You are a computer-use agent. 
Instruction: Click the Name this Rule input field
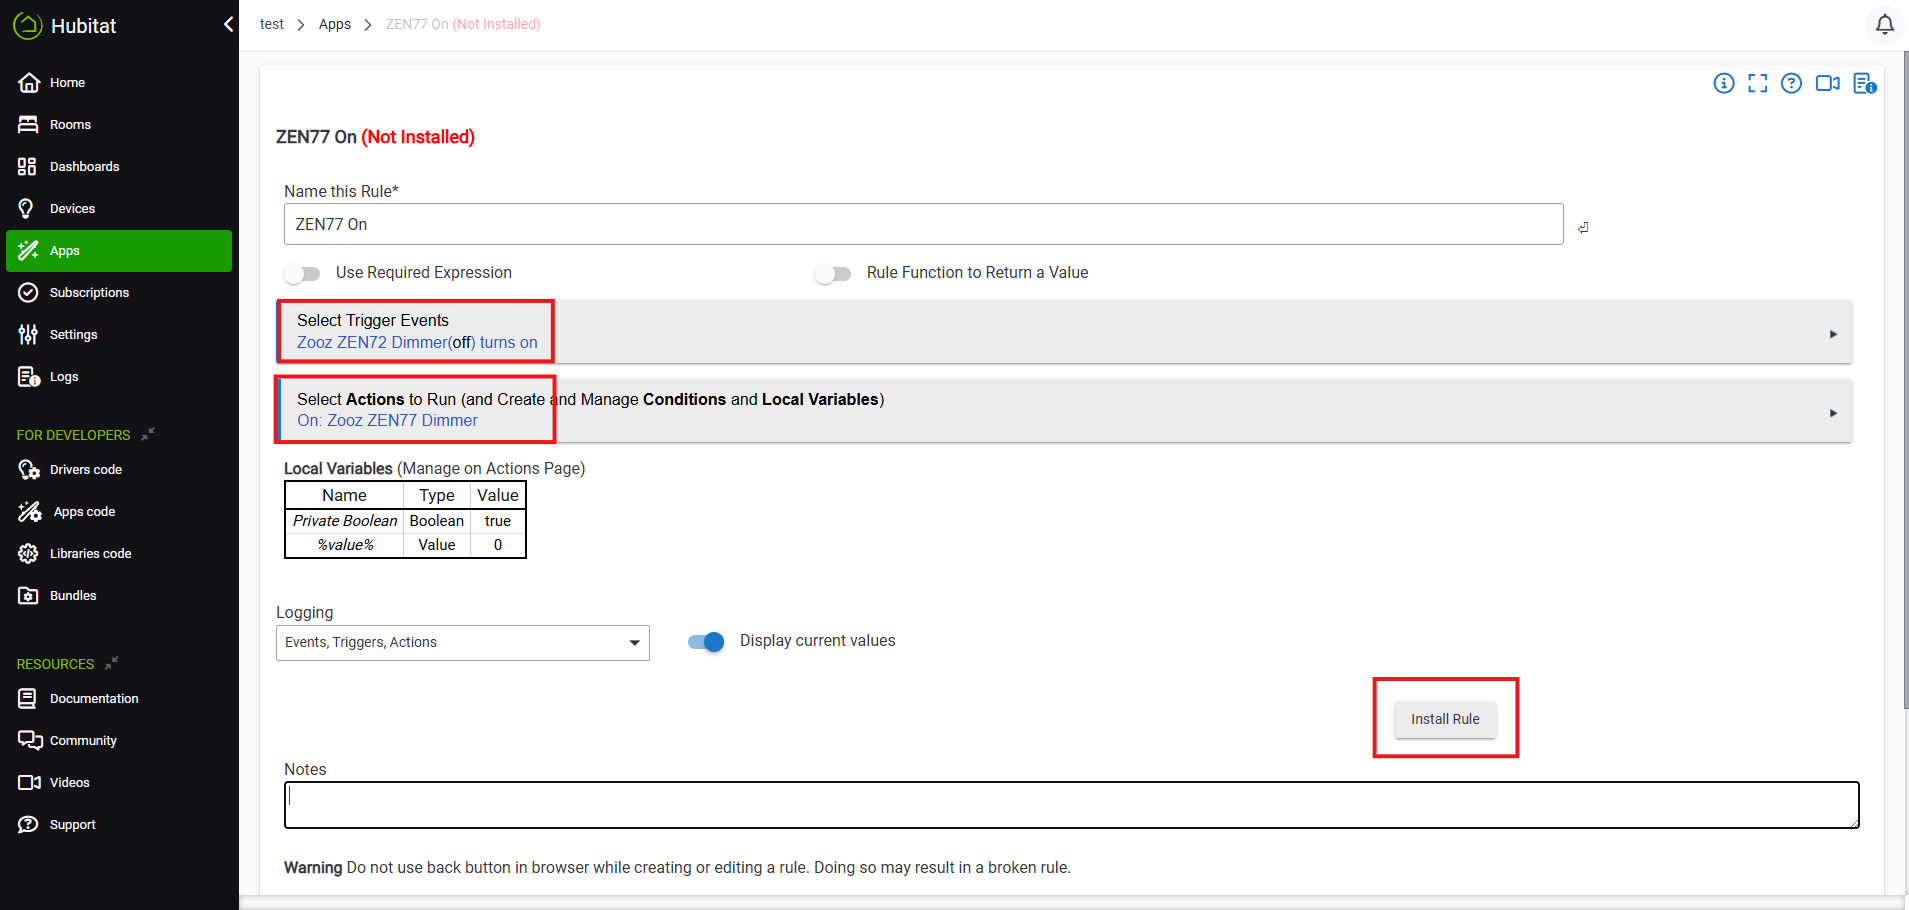coord(923,224)
